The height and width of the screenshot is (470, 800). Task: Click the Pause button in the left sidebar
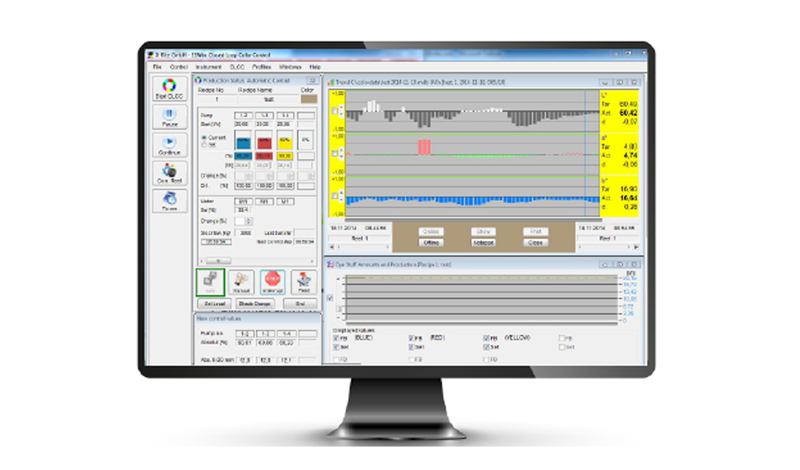(x=169, y=117)
